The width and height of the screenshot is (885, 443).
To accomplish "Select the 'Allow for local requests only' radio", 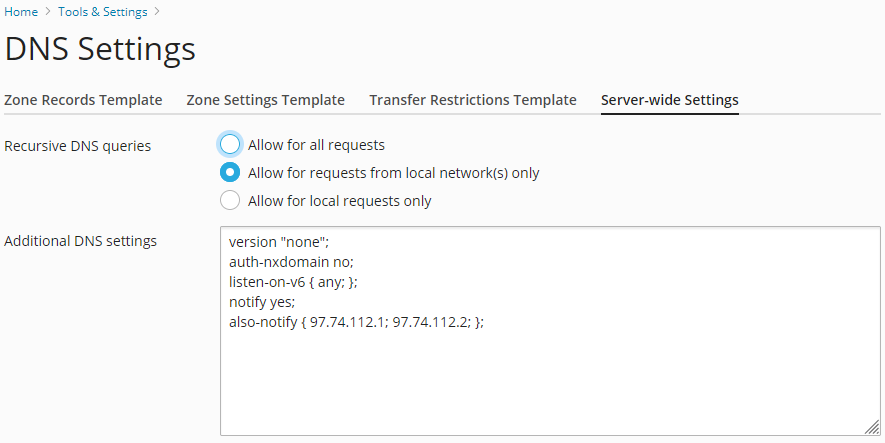I will point(230,200).
